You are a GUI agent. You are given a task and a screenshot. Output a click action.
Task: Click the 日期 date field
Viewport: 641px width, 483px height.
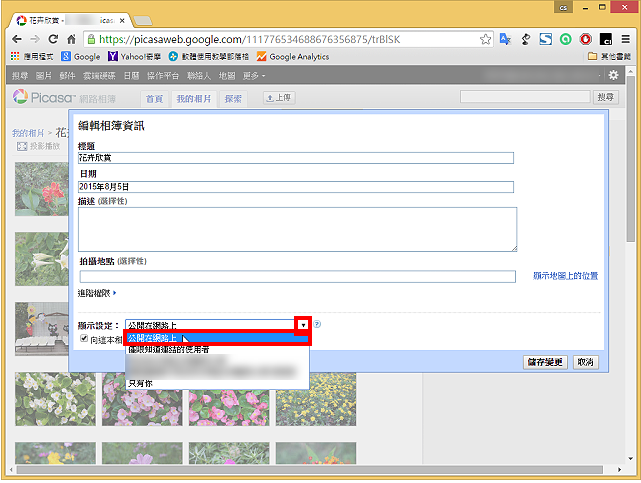(296, 187)
